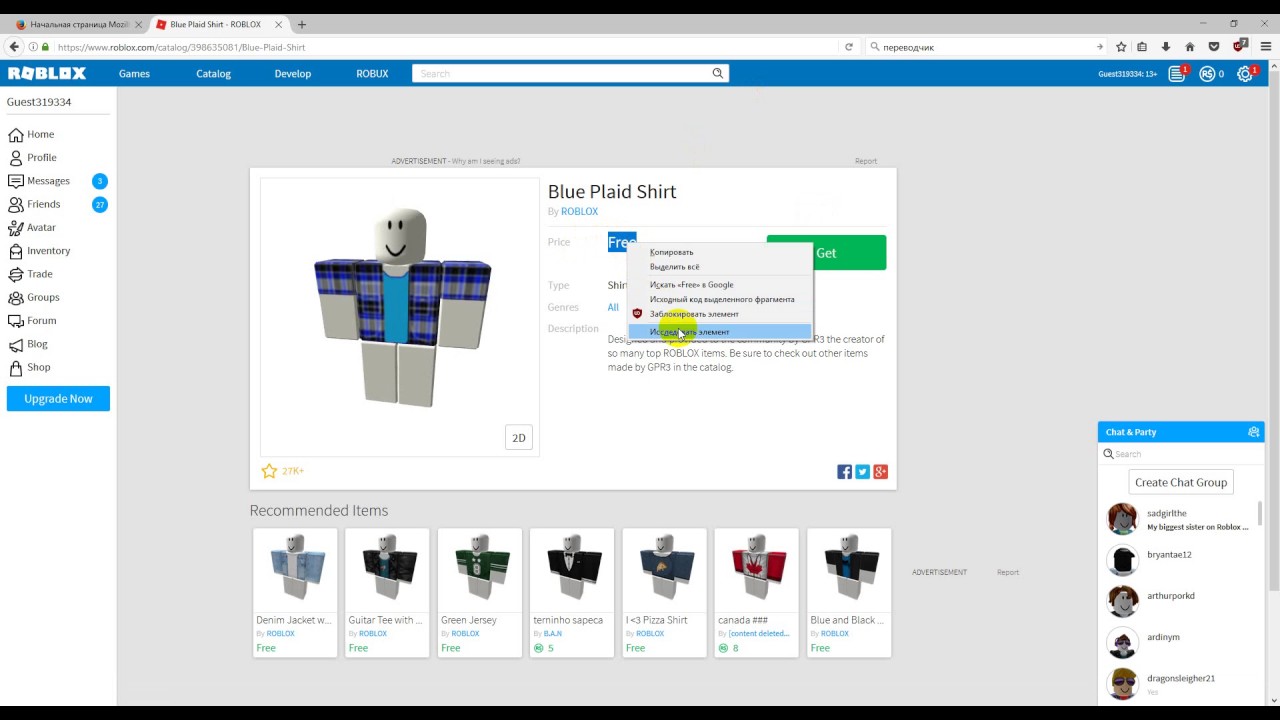Share the item on Google Plus
This screenshot has width=1280, height=720.
pyautogui.click(x=880, y=472)
